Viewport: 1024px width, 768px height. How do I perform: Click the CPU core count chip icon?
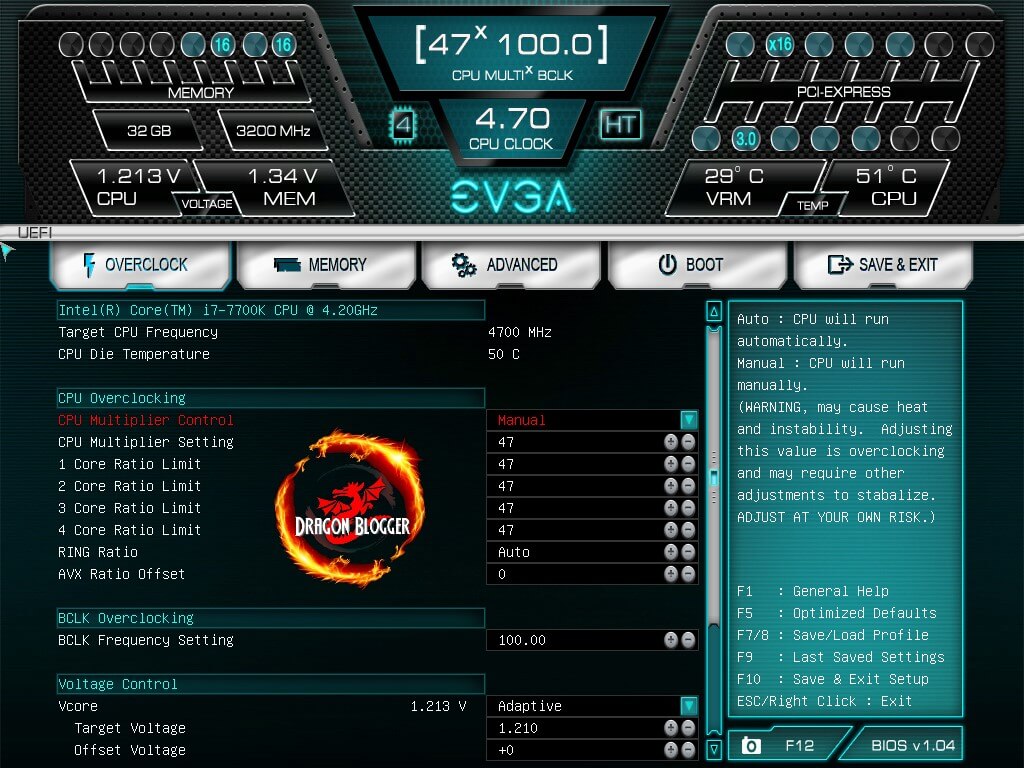coord(403,125)
